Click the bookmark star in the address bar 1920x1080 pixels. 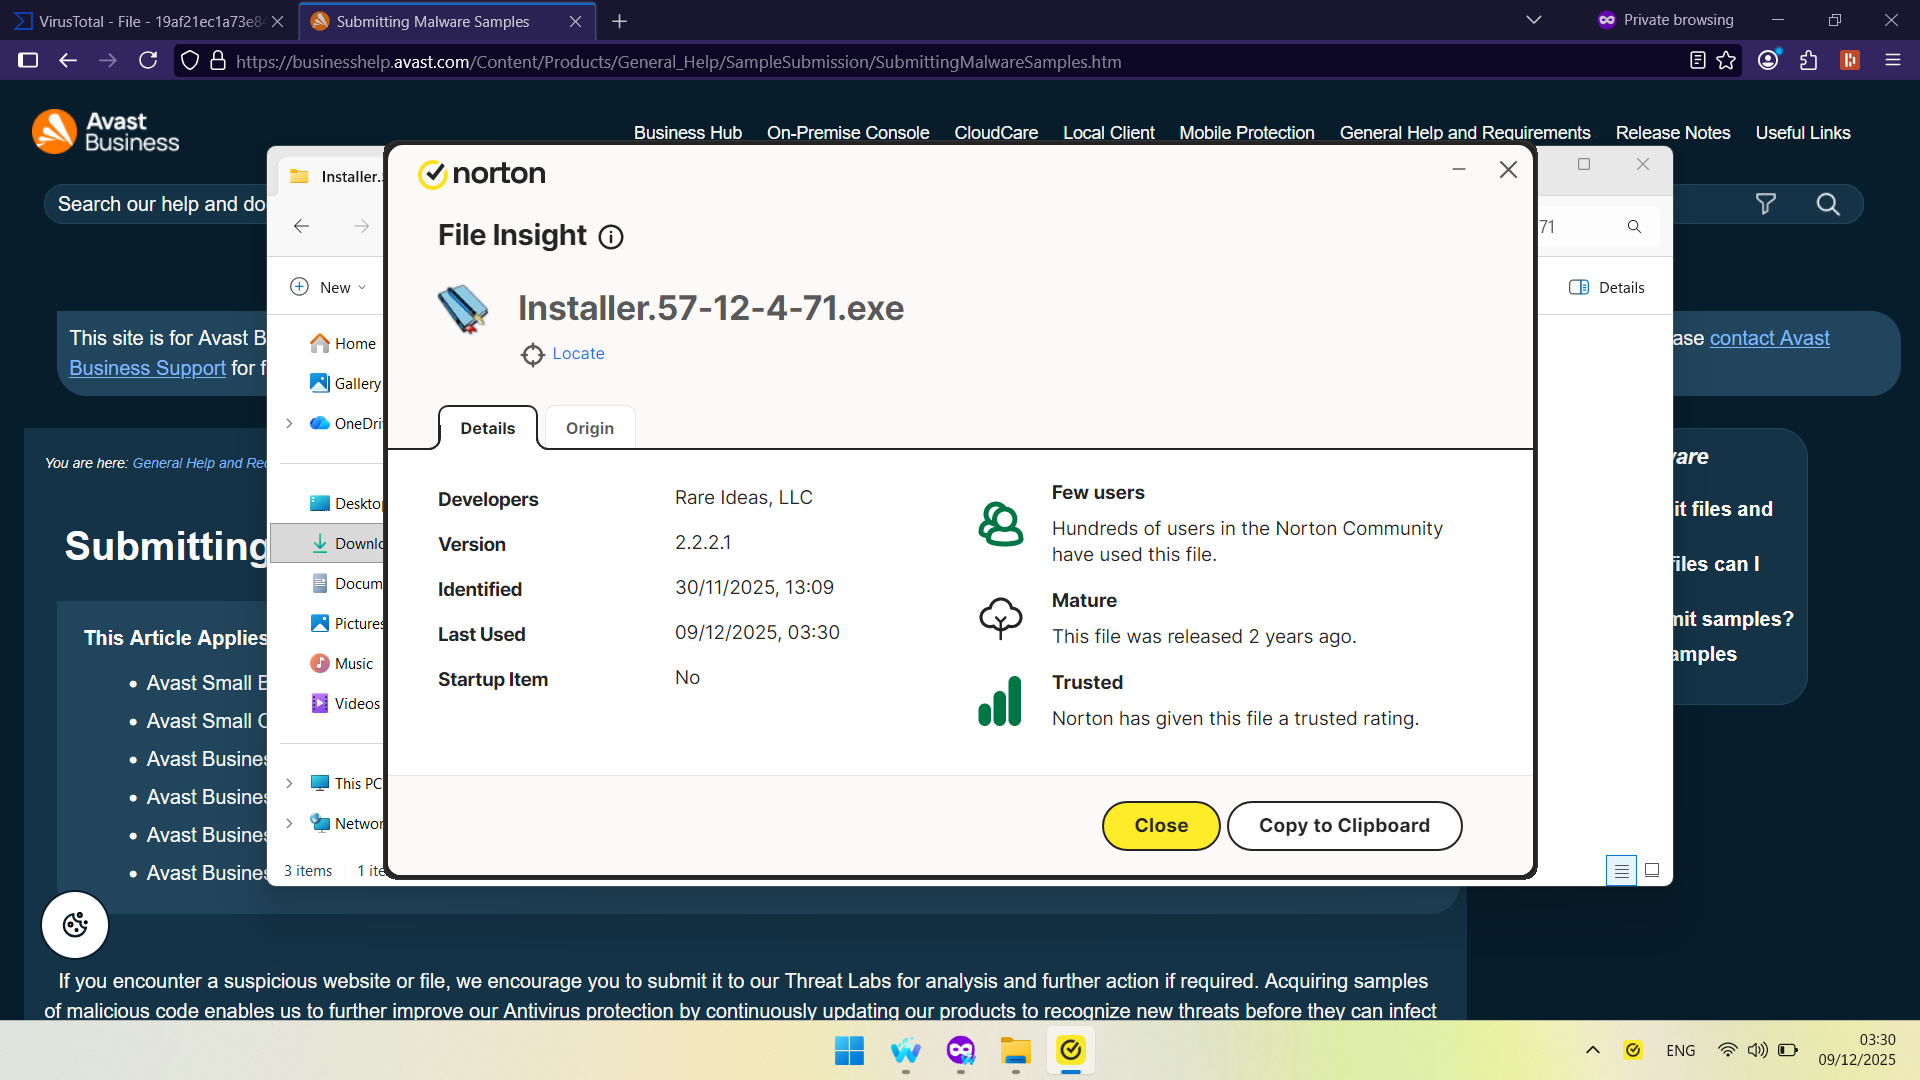(x=1727, y=61)
